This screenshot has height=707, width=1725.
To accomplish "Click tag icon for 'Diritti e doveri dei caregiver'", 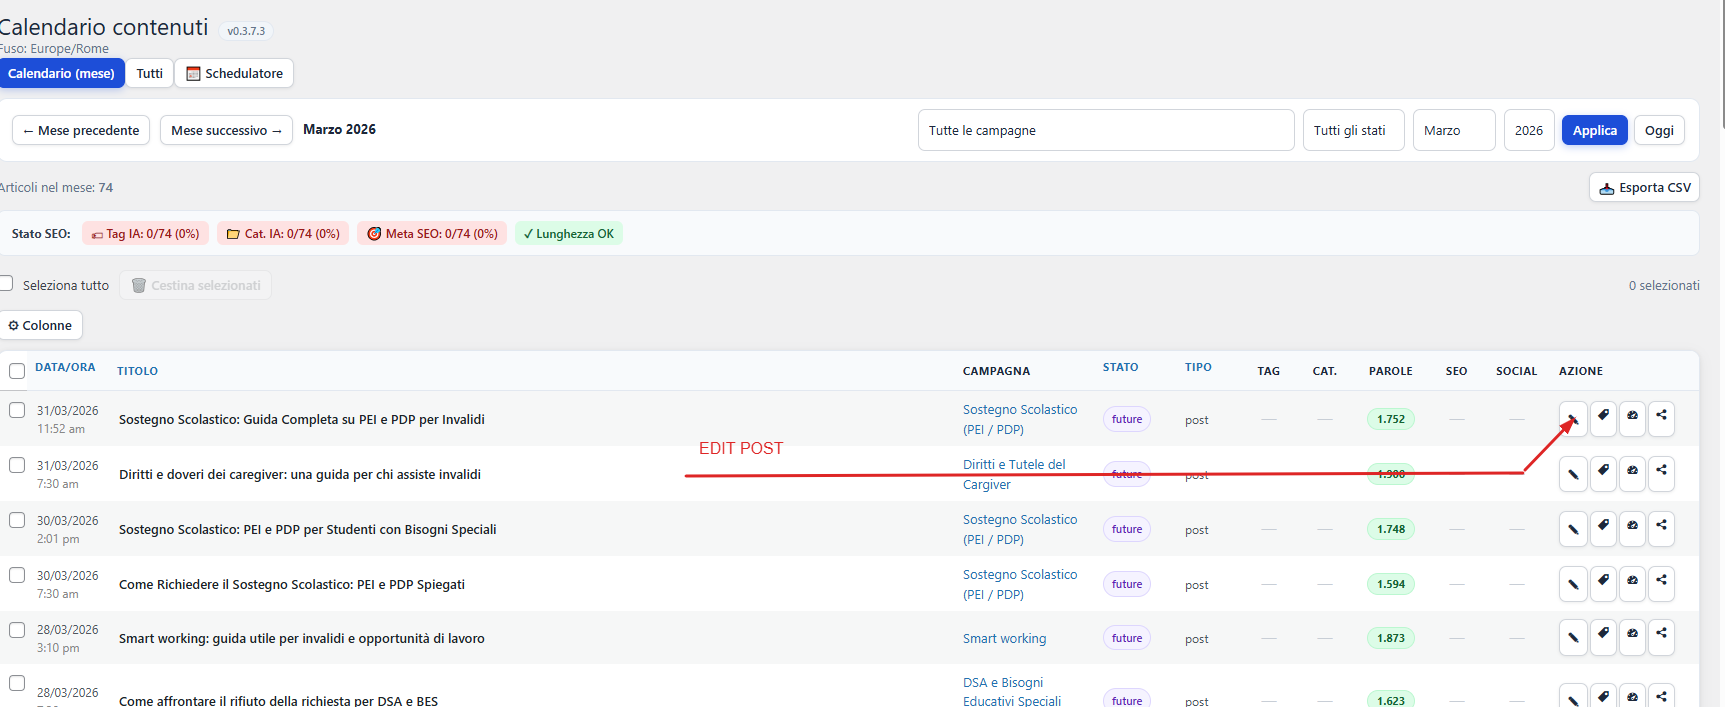I will (x=1603, y=473).
